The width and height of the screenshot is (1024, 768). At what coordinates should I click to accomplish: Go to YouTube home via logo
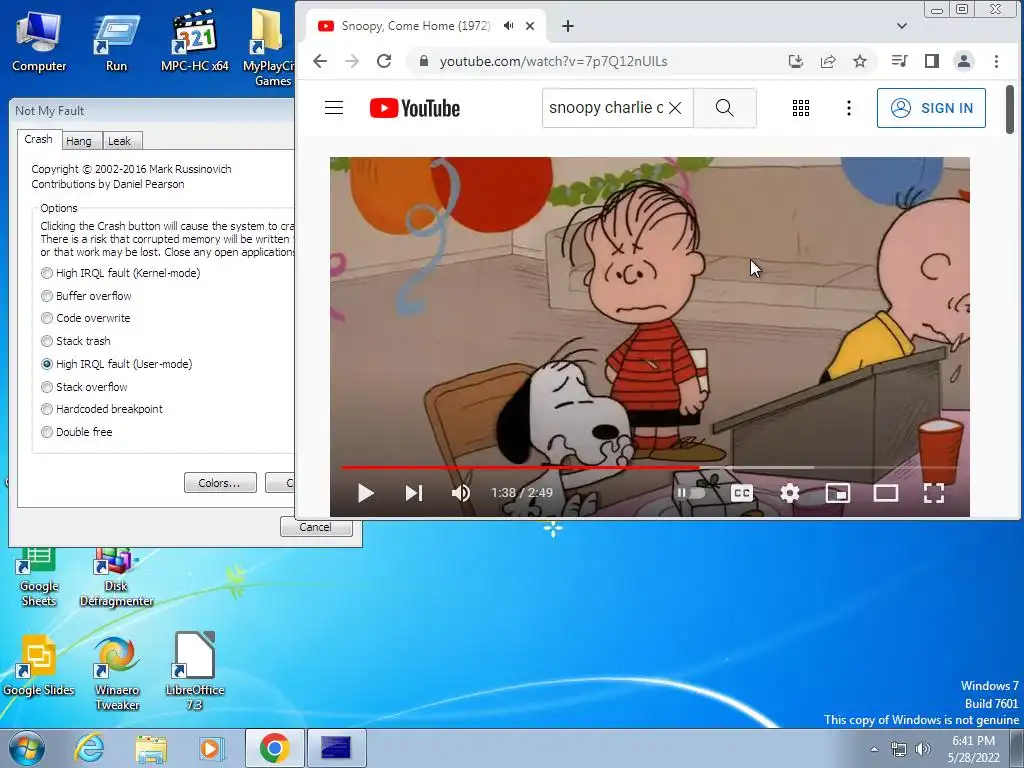[x=415, y=108]
